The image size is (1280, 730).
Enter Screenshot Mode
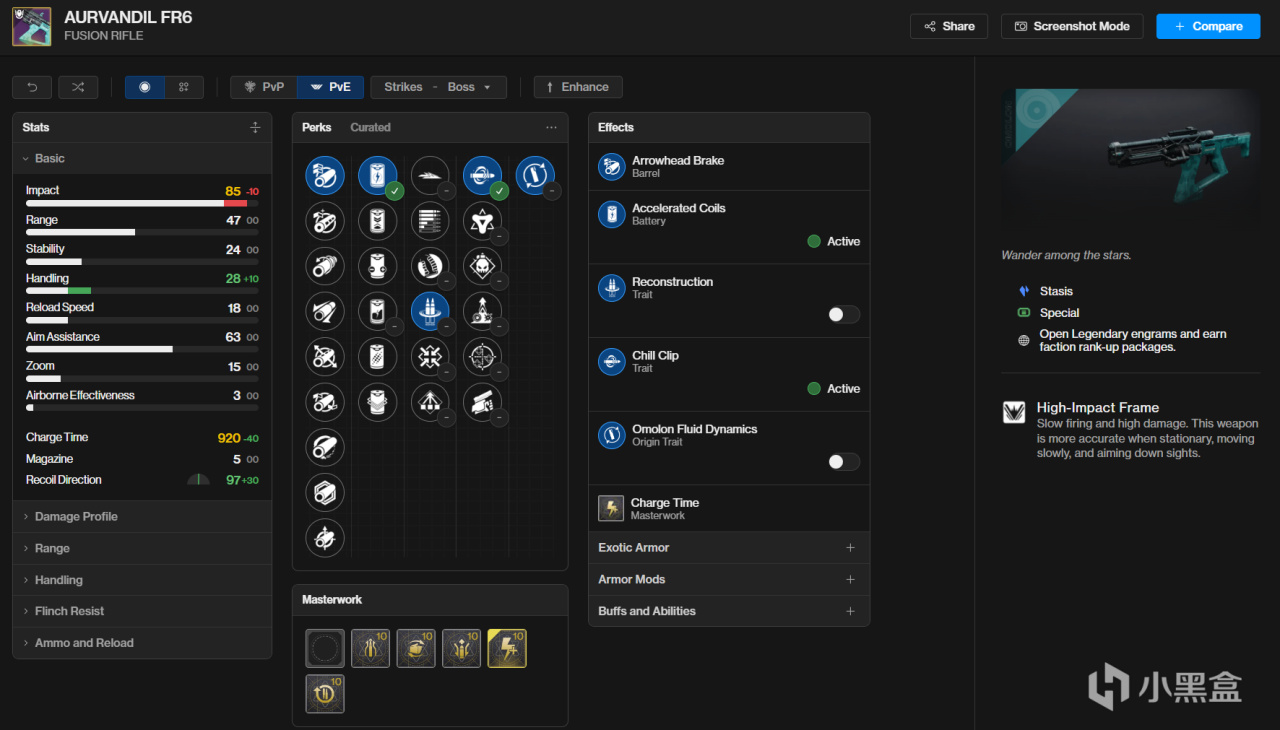(x=1072, y=26)
